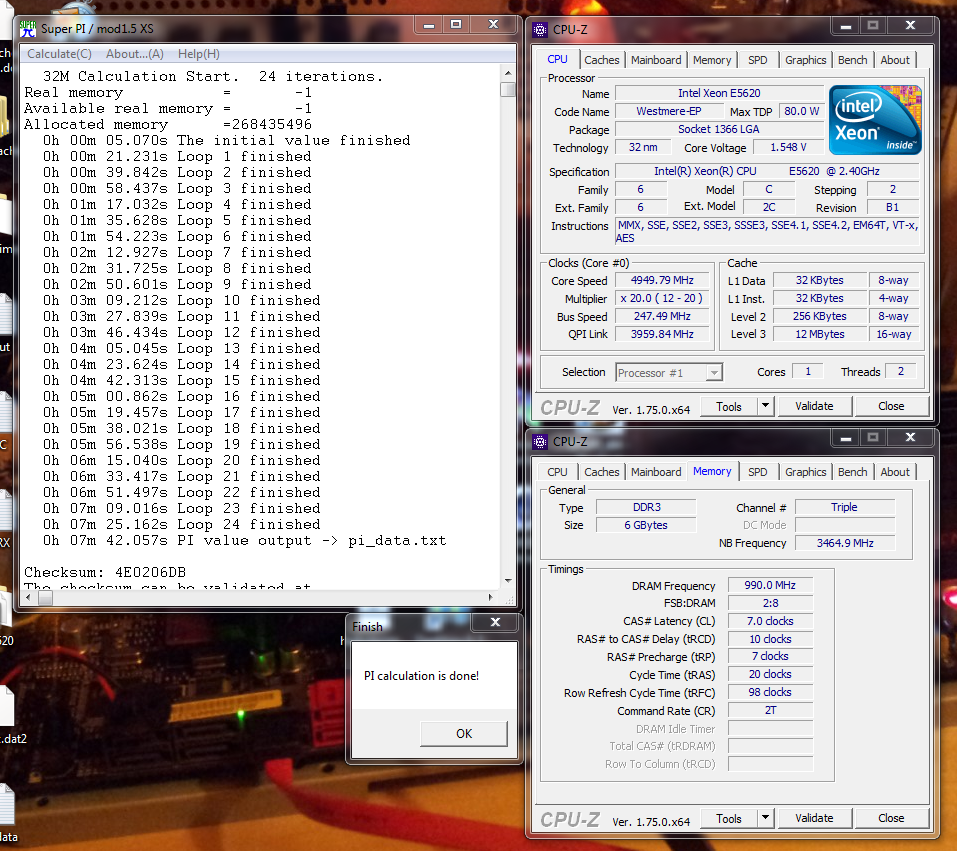Click the Intel Xeon inside logo
The image size is (957, 851).
(875, 120)
